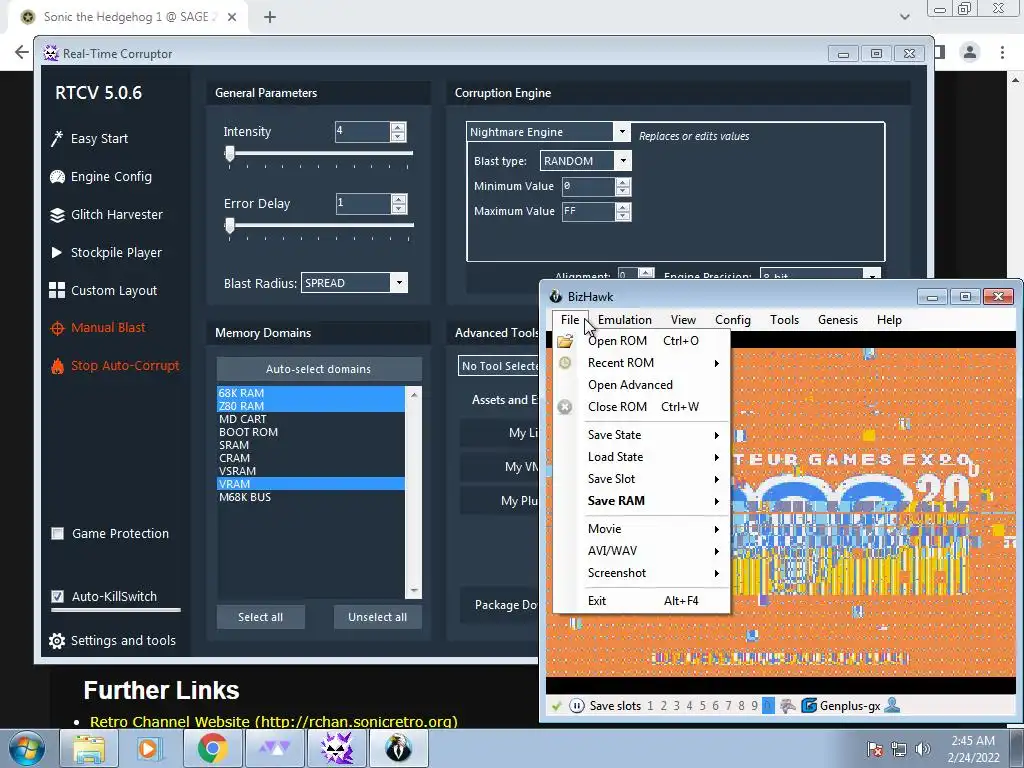
Task: Select BOOT ROM memory domain
Action: point(312,432)
